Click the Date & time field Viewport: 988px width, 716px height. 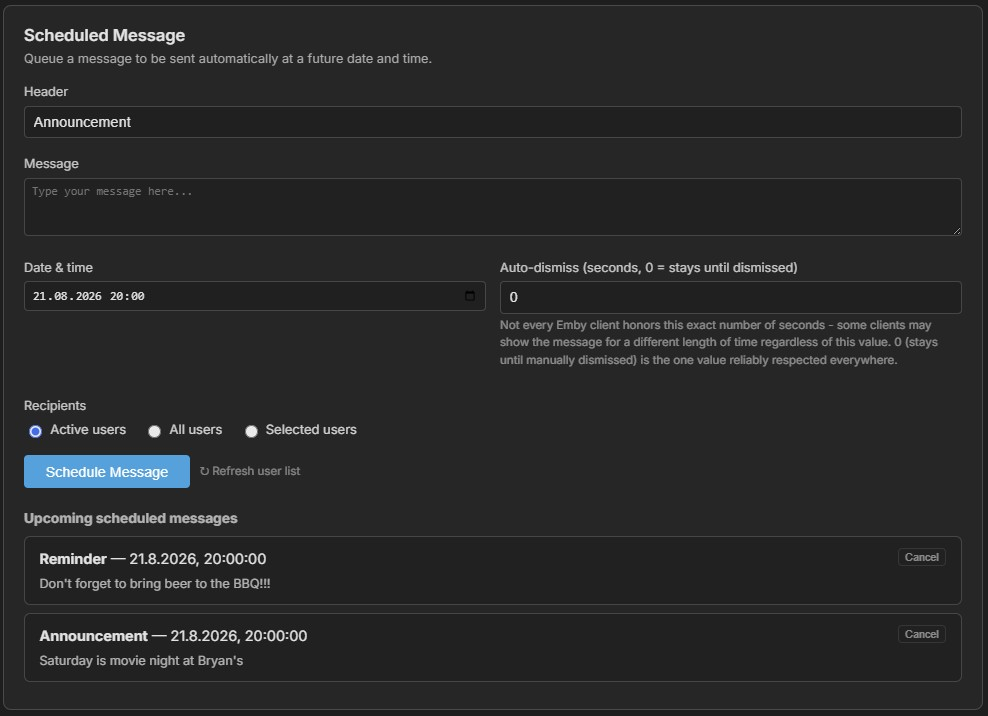(255, 296)
